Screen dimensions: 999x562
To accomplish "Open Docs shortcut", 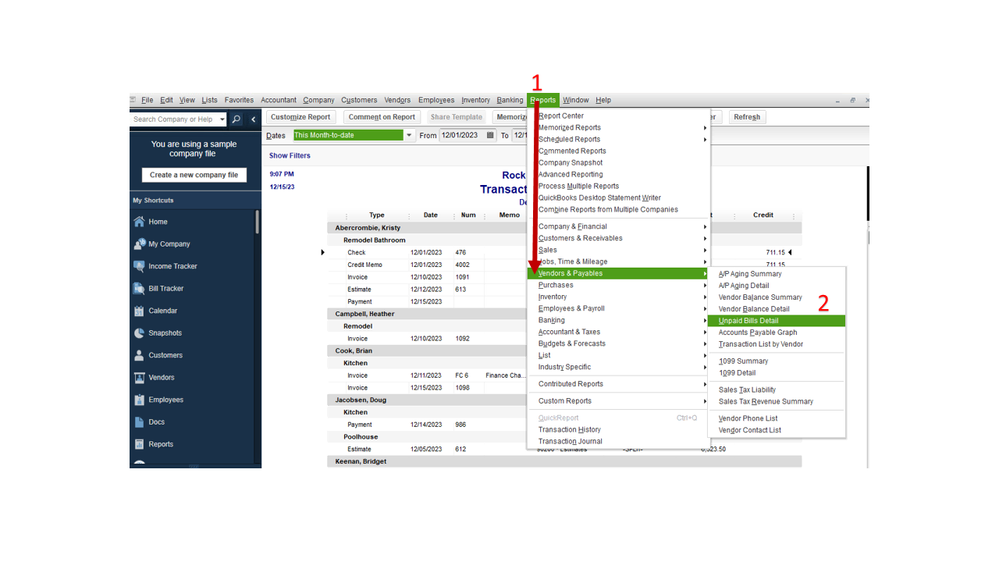I will coord(156,422).
